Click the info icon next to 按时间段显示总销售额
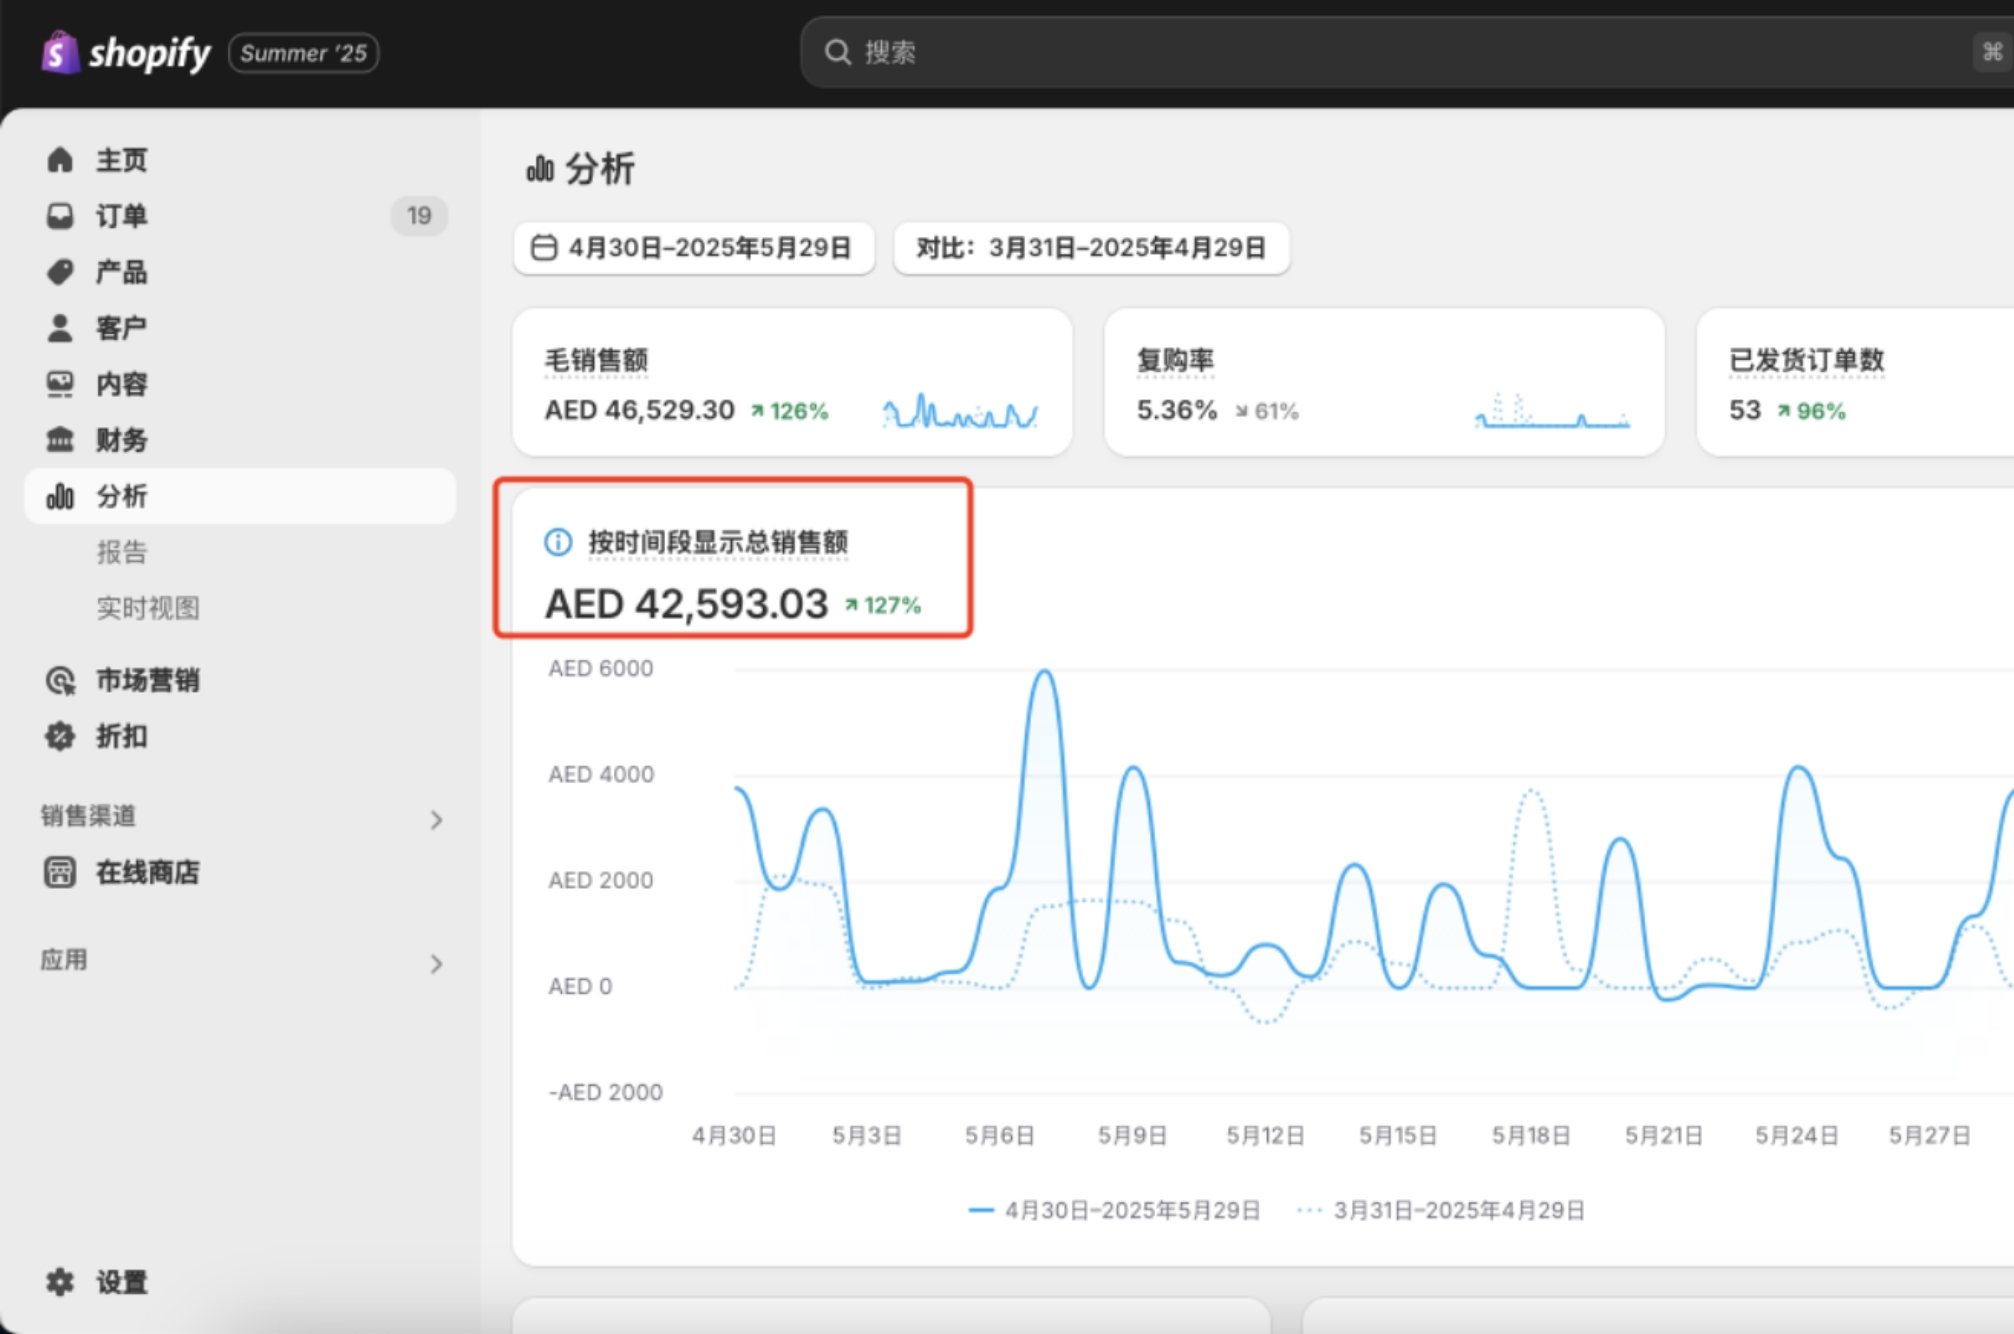The image size is (2014, 1334). coord(558,542)
